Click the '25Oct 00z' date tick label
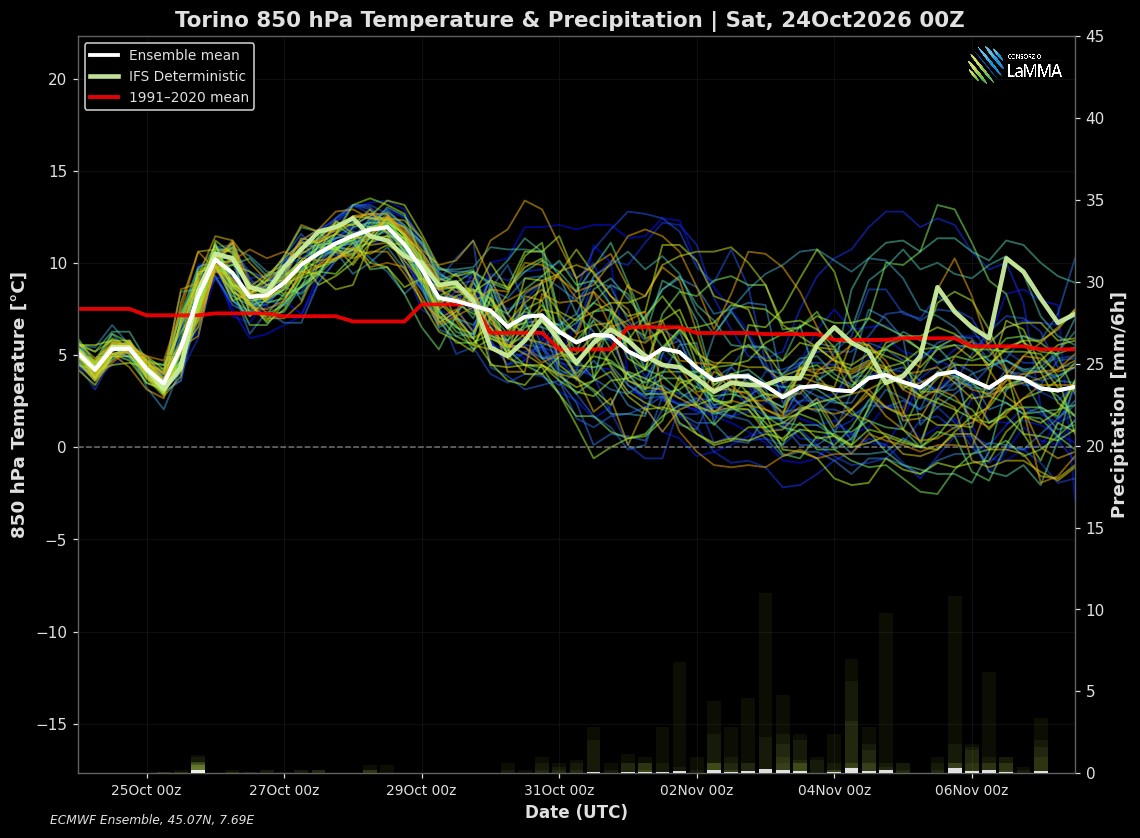Image resolution: width=1140 pixels, height=838 pixels. [147, 790]
